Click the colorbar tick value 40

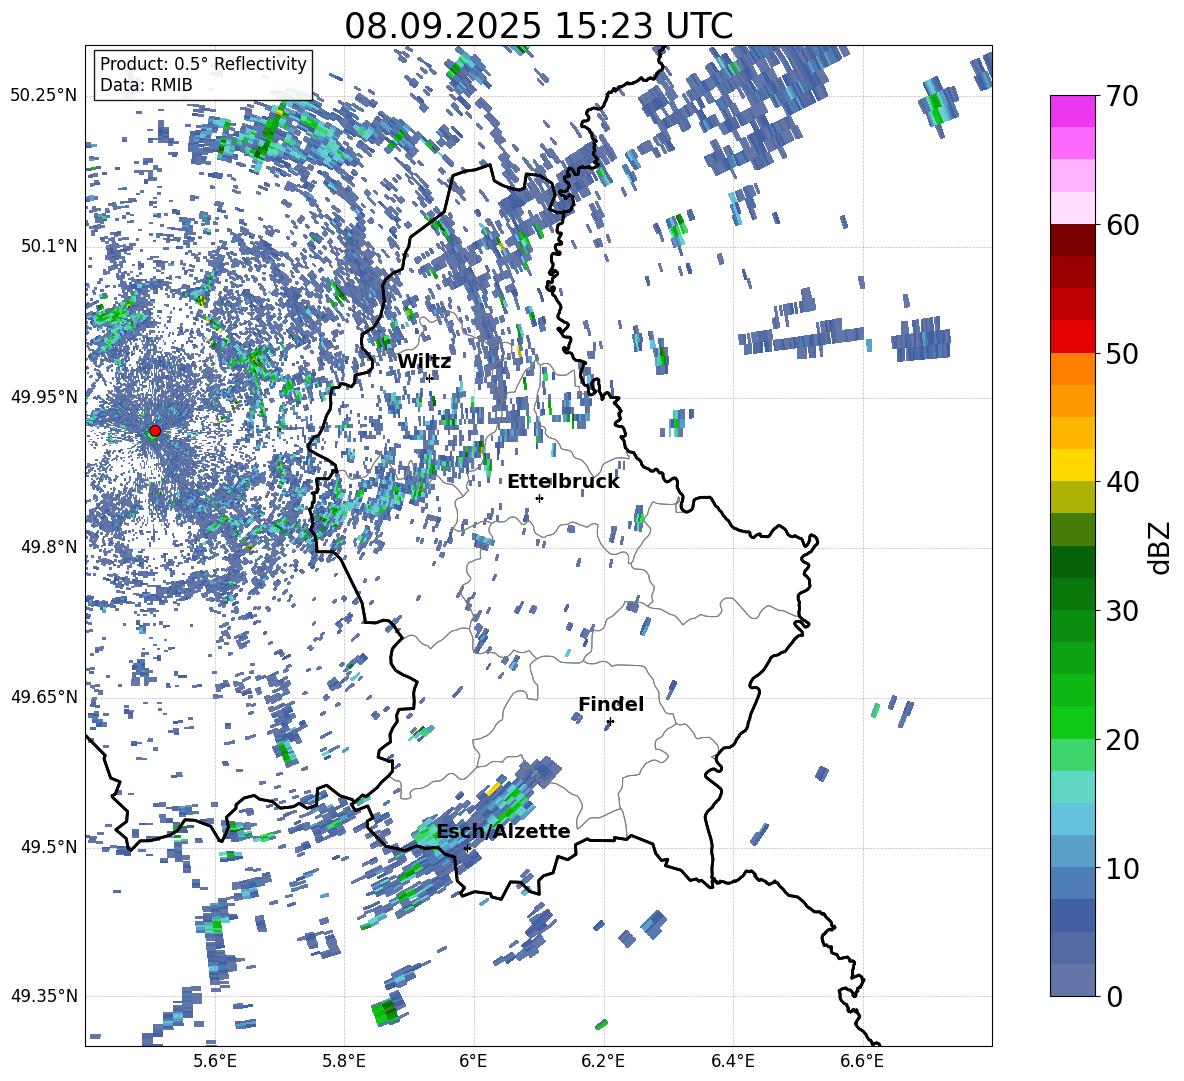pyautogui.click(x=1122, y=482)
